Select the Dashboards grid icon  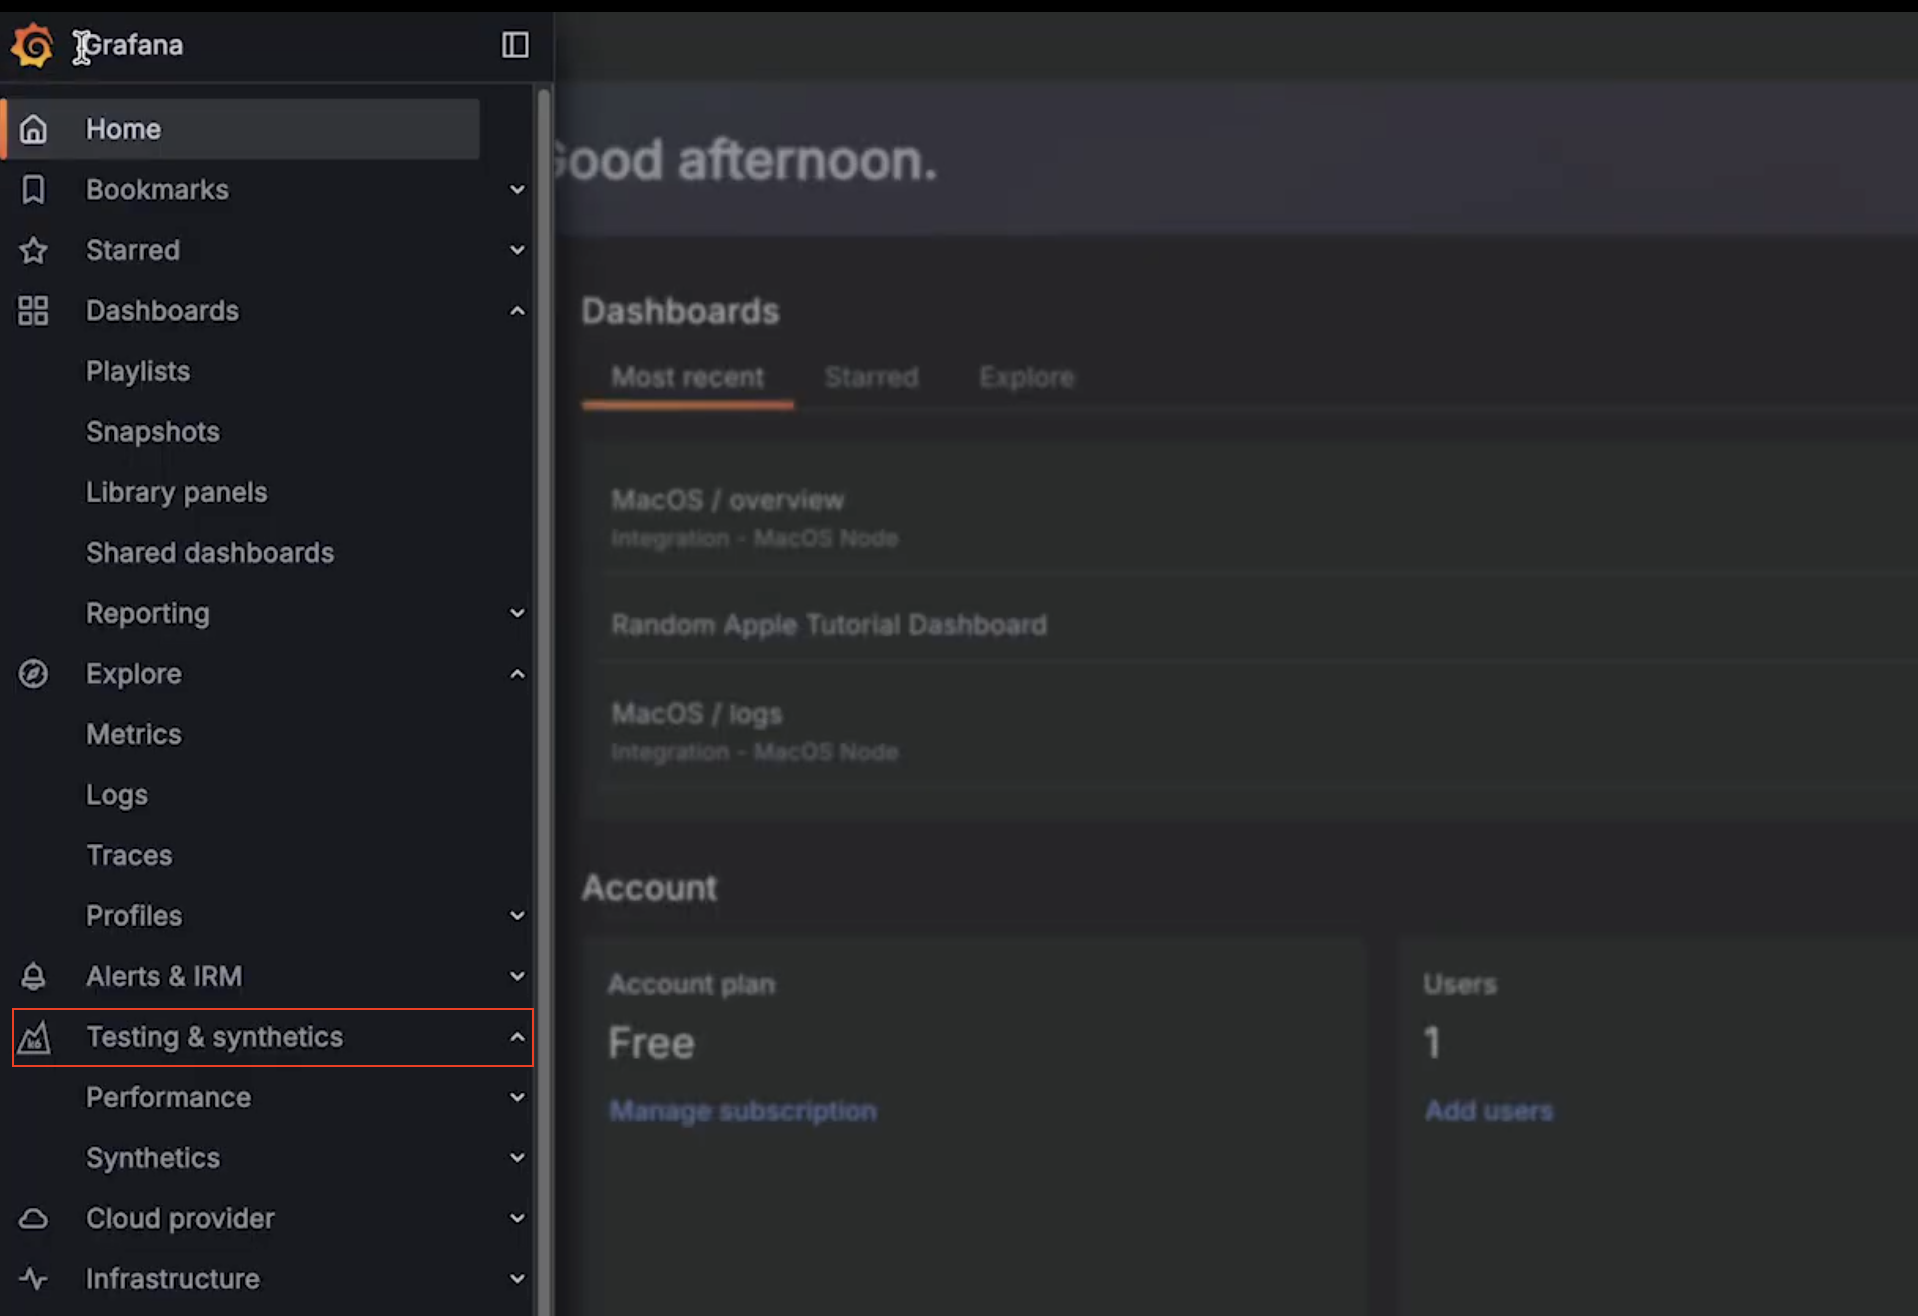33,311
